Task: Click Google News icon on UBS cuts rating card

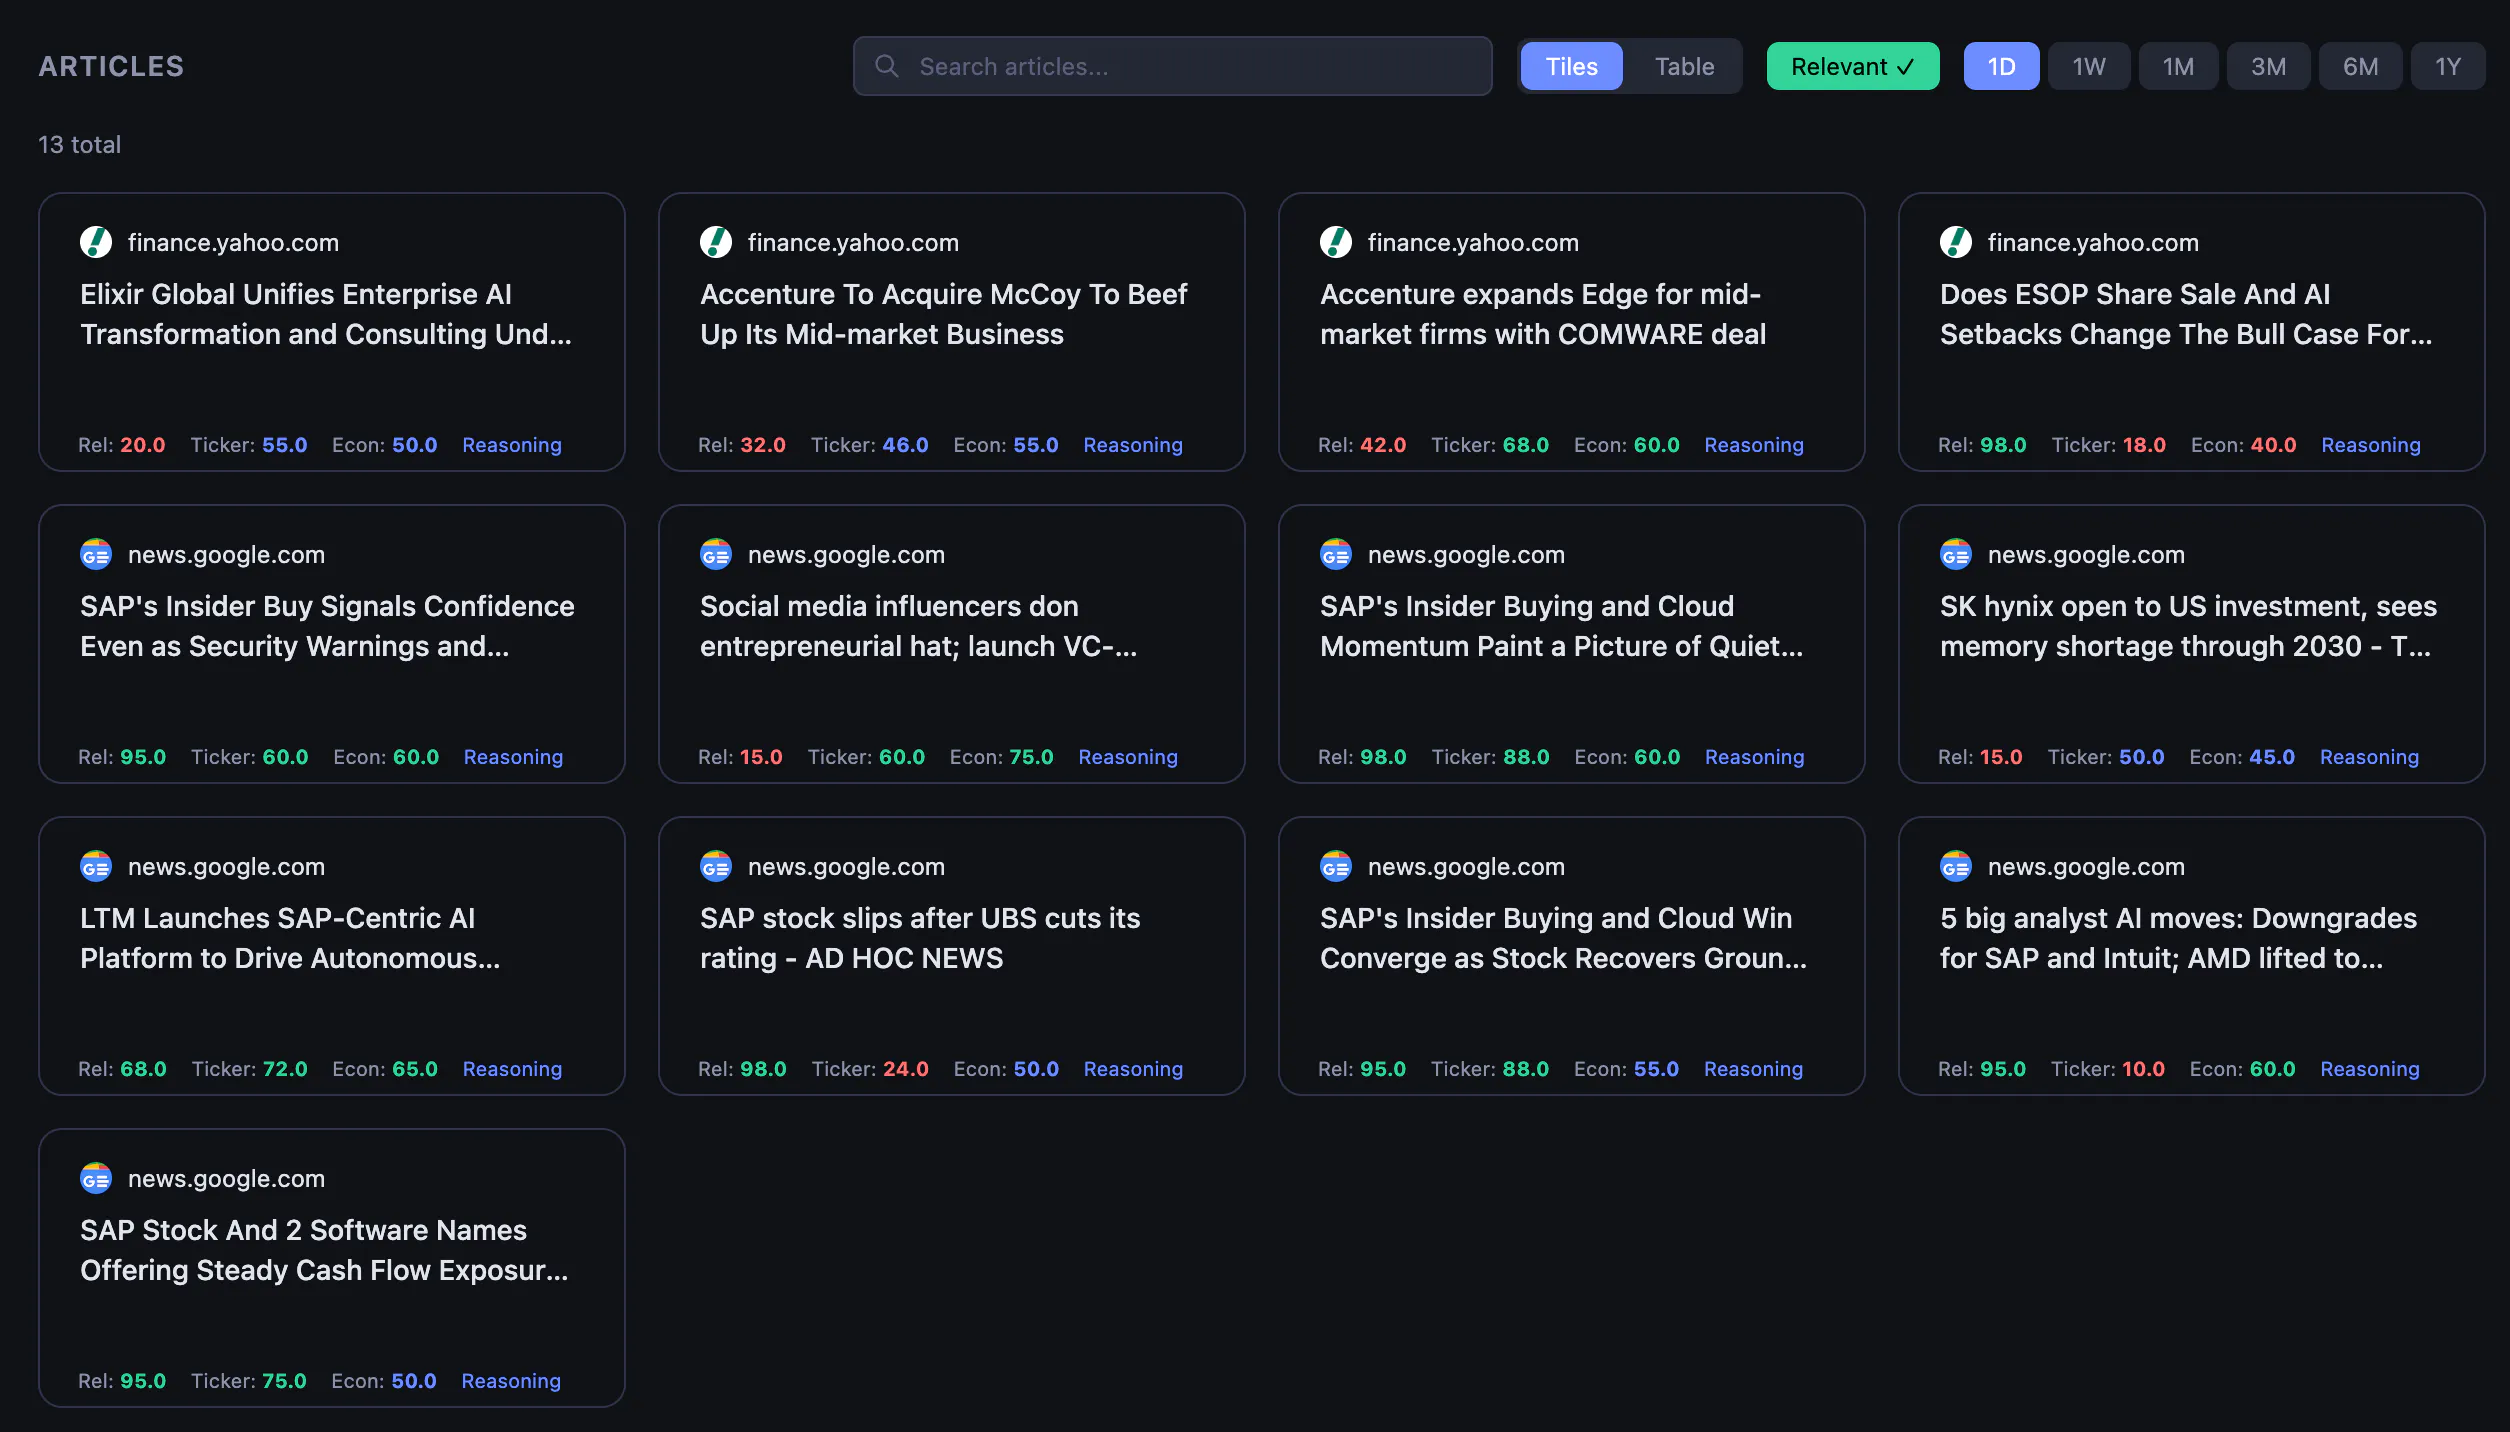Action: (716, 866)
